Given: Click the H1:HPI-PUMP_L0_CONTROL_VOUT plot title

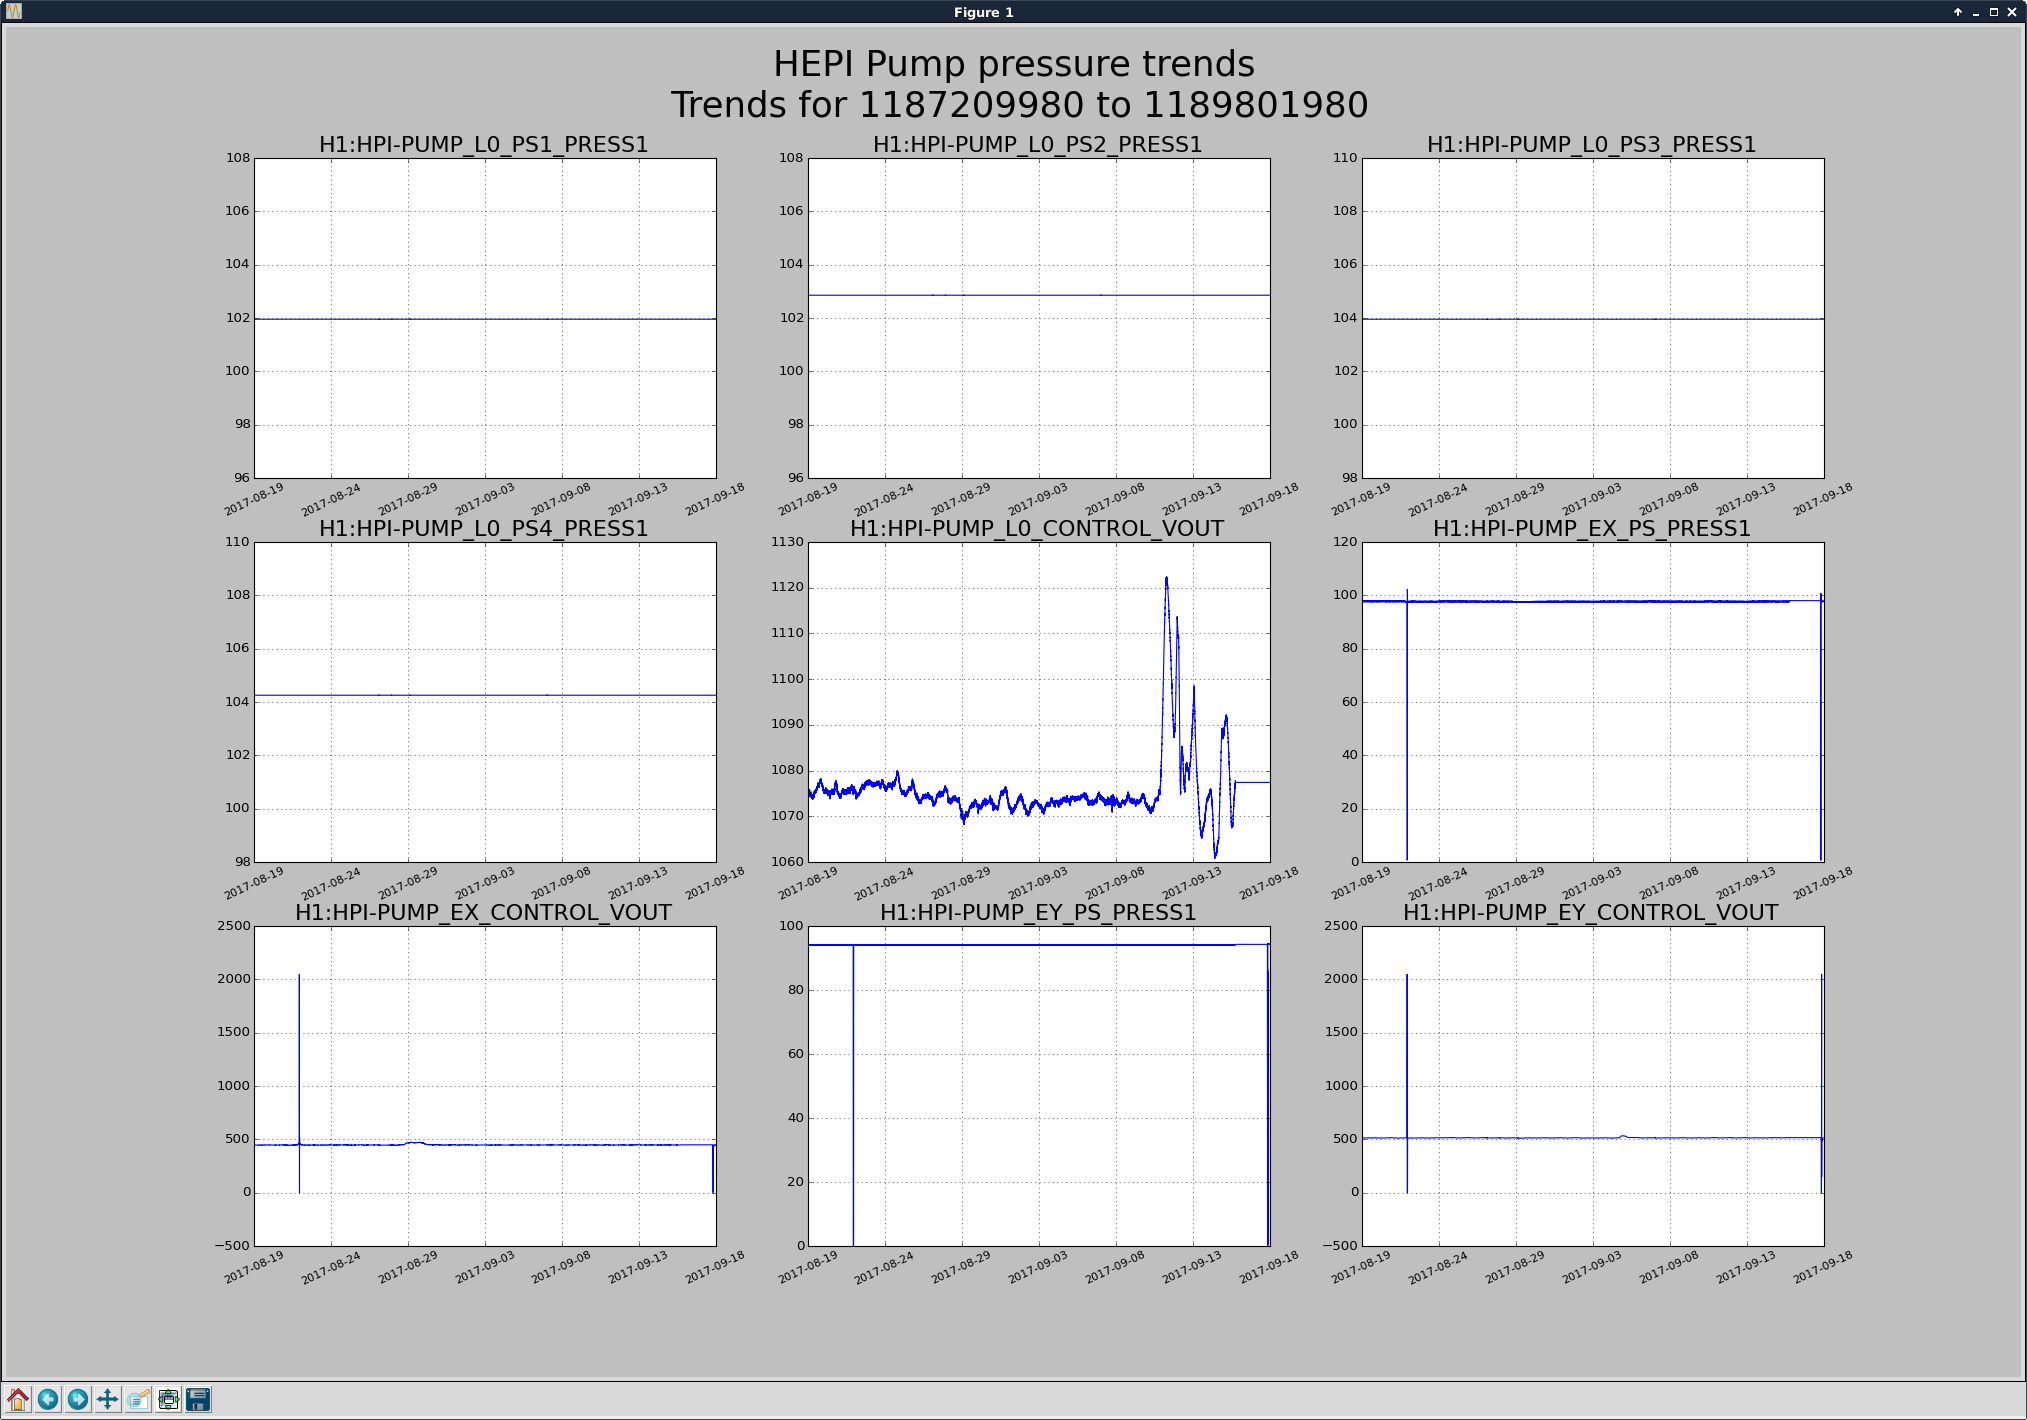Looking at the screenshot, I should coord(1038,529).
